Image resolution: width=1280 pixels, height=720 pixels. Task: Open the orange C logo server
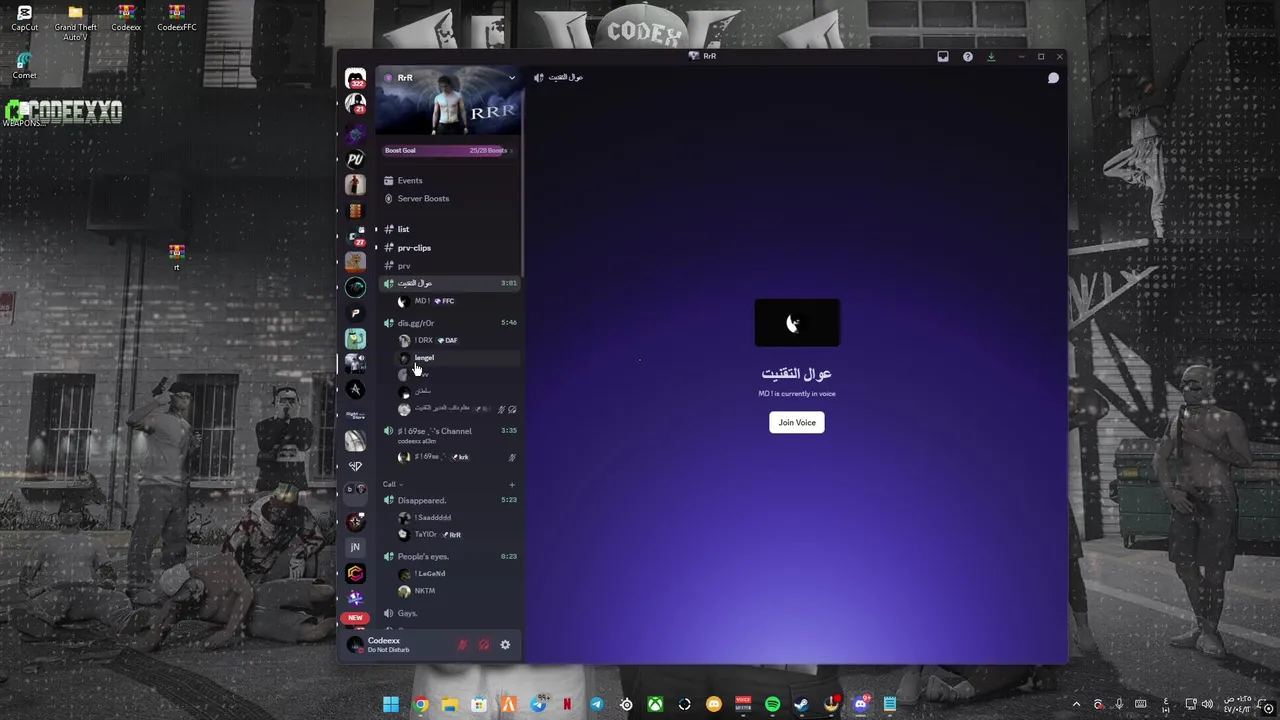(x=355, y=573)
